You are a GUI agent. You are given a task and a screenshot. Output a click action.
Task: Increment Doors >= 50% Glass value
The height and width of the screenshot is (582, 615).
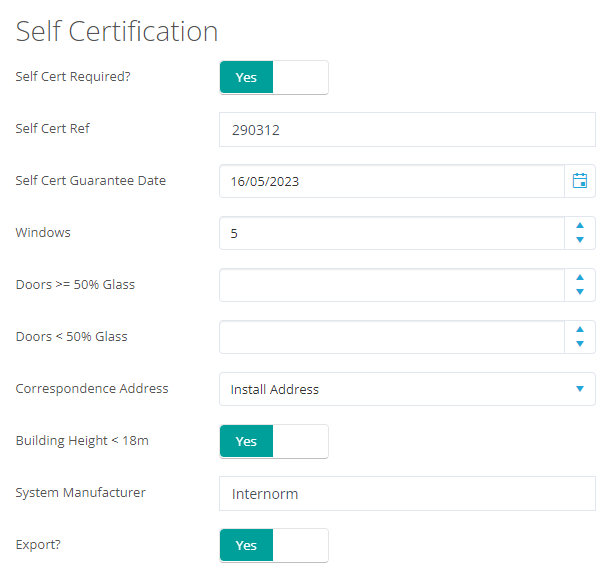tap(580, 278)
